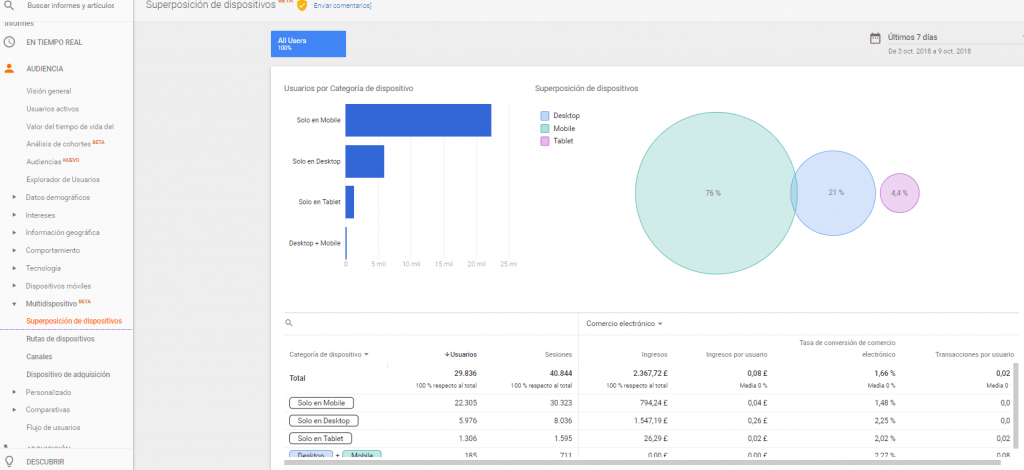
Task: Expand Información geográfica menu
Action: [x=62, y=232]
